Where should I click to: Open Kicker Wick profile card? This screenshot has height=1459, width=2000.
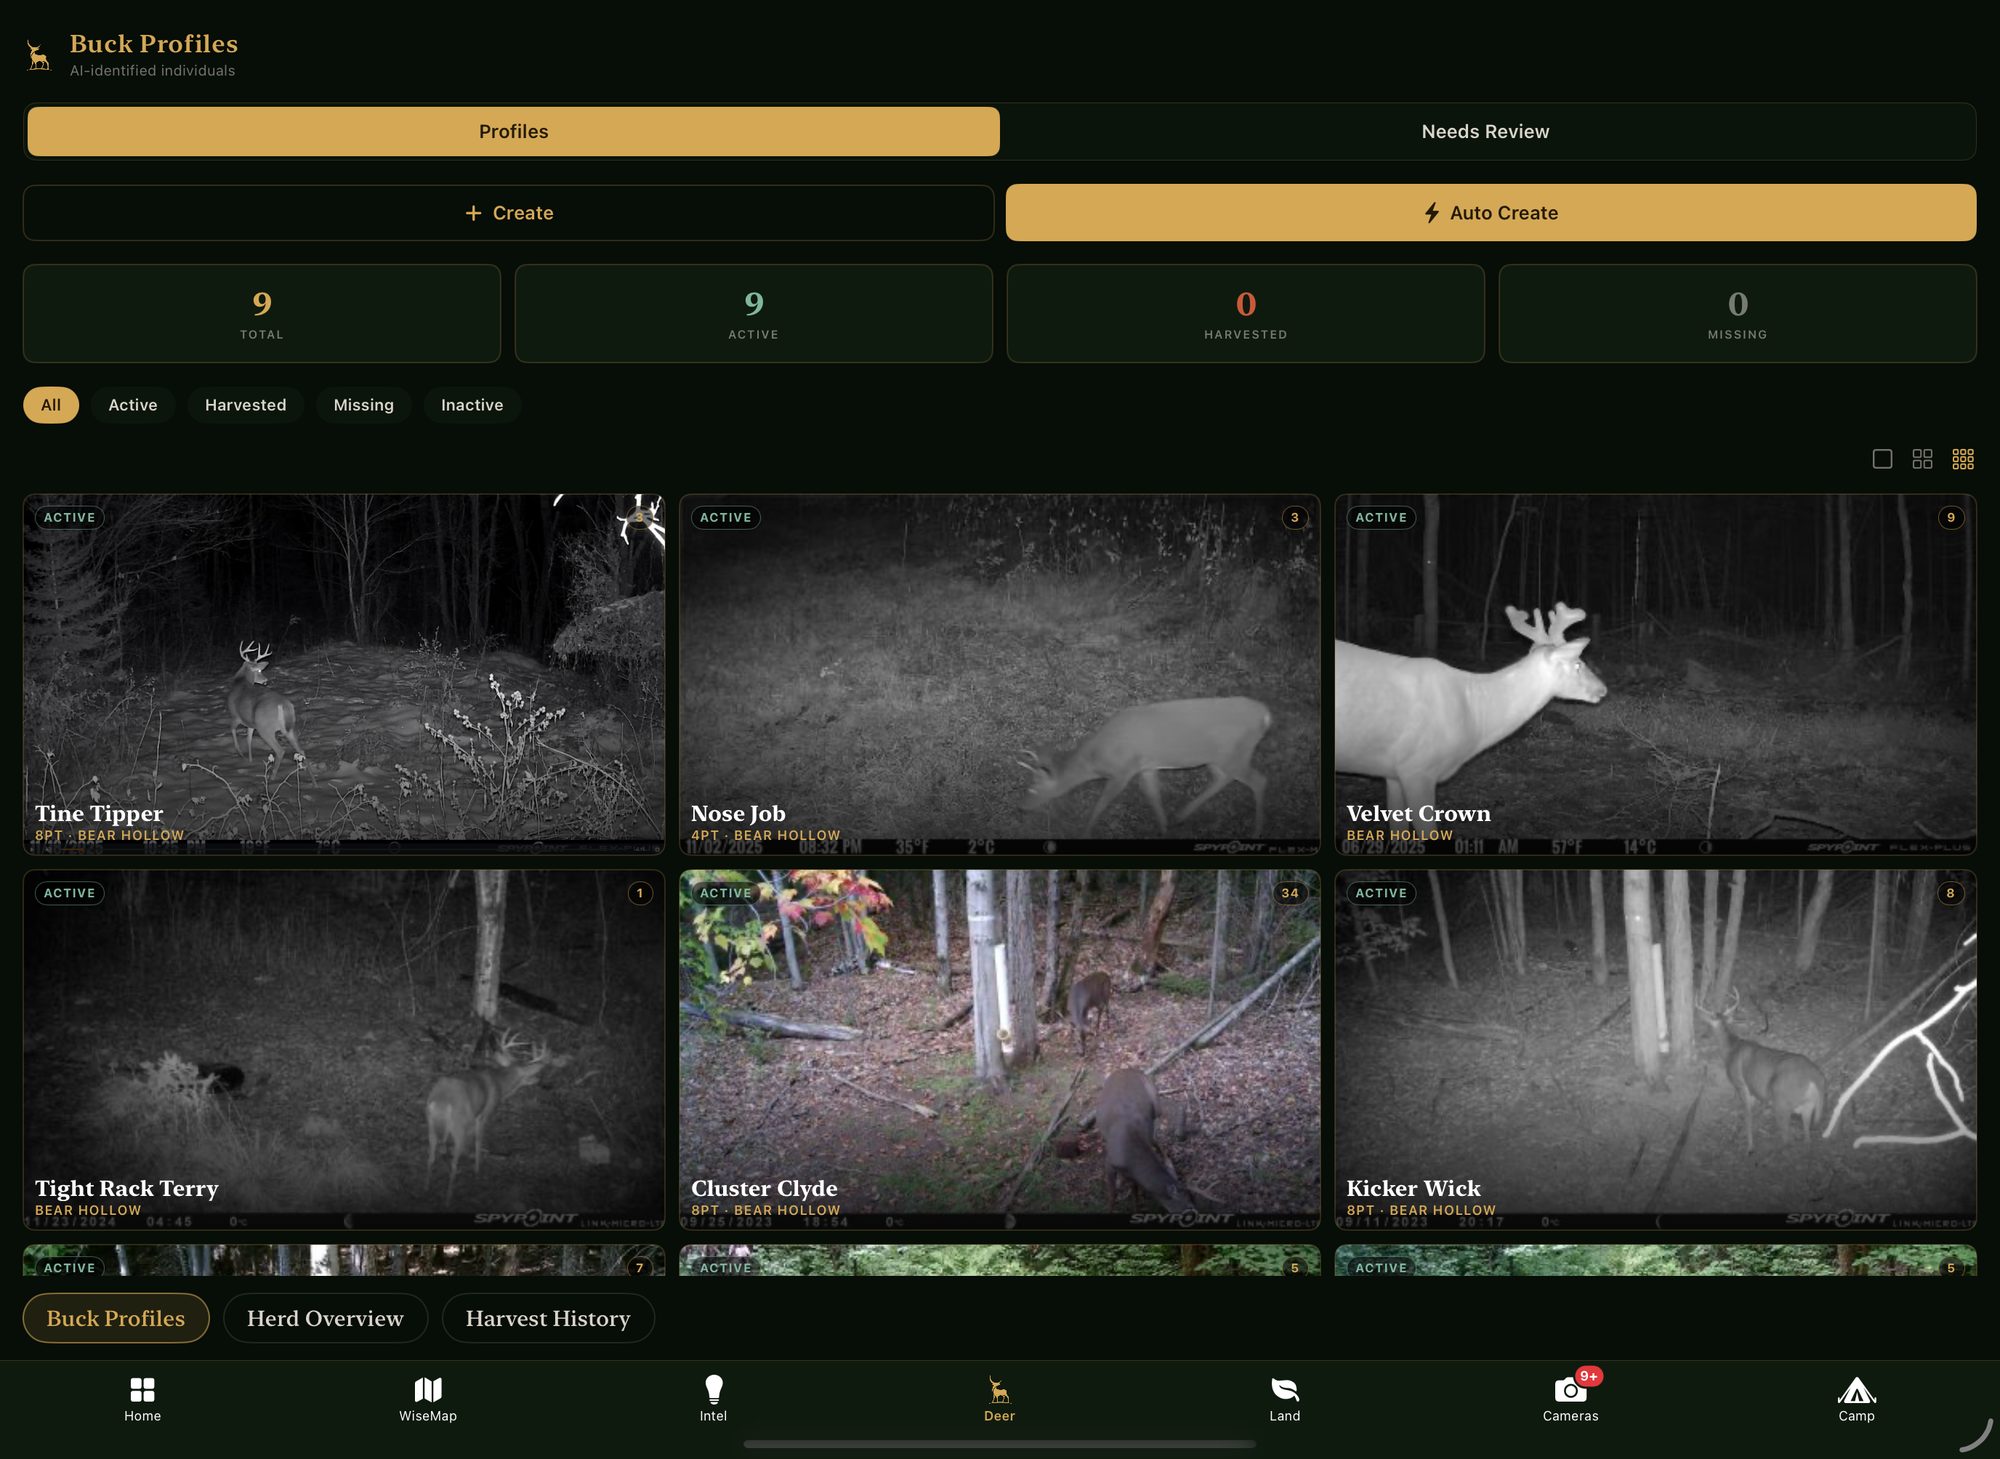[x=1656, y=1050]
